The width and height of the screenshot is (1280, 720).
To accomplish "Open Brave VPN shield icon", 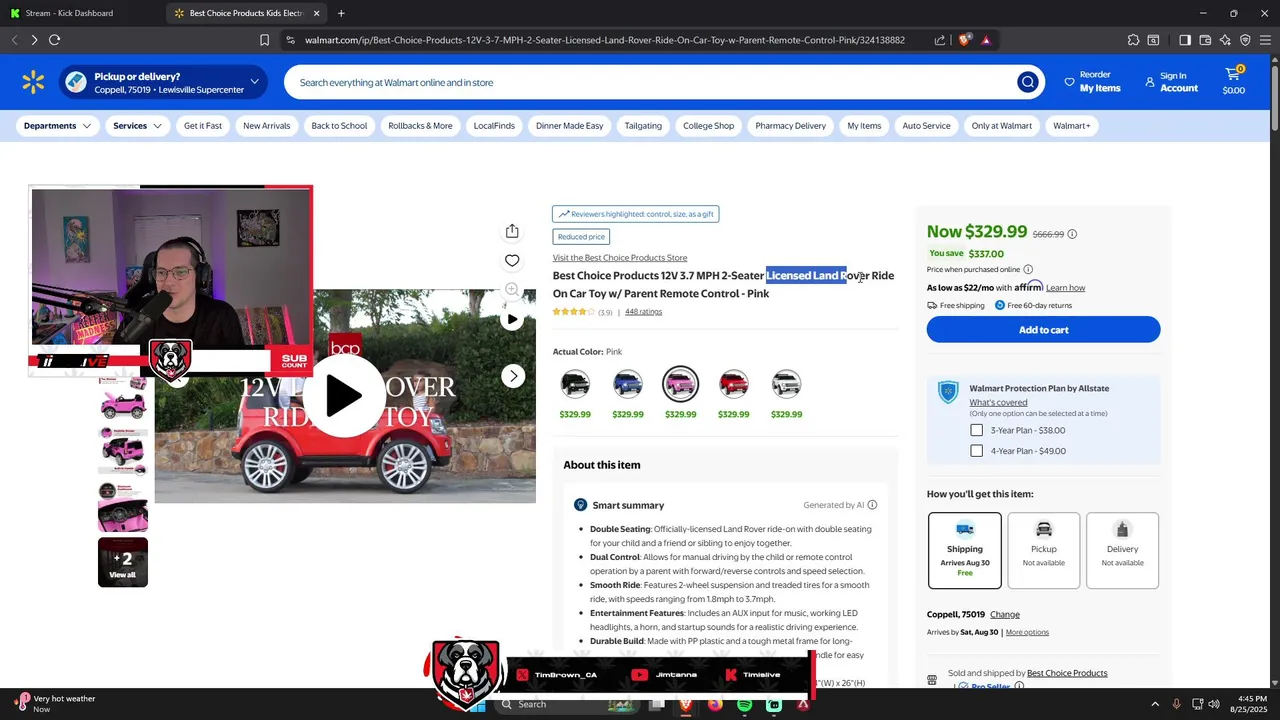I will 1245,40.
